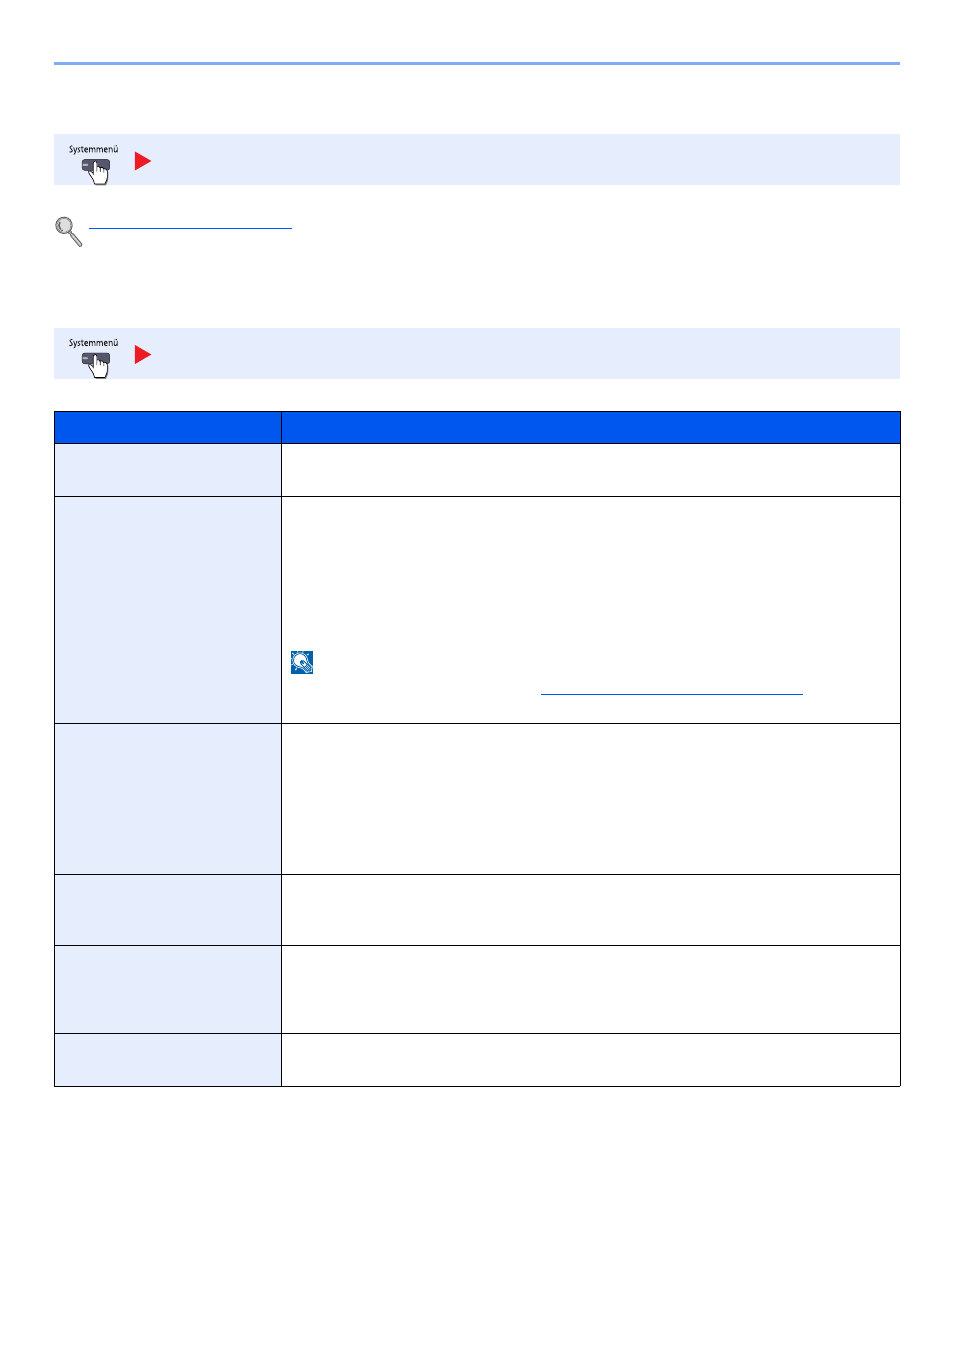Click the third table row's left cell
Screen dimensions: 954x1350
coord(168,799)
